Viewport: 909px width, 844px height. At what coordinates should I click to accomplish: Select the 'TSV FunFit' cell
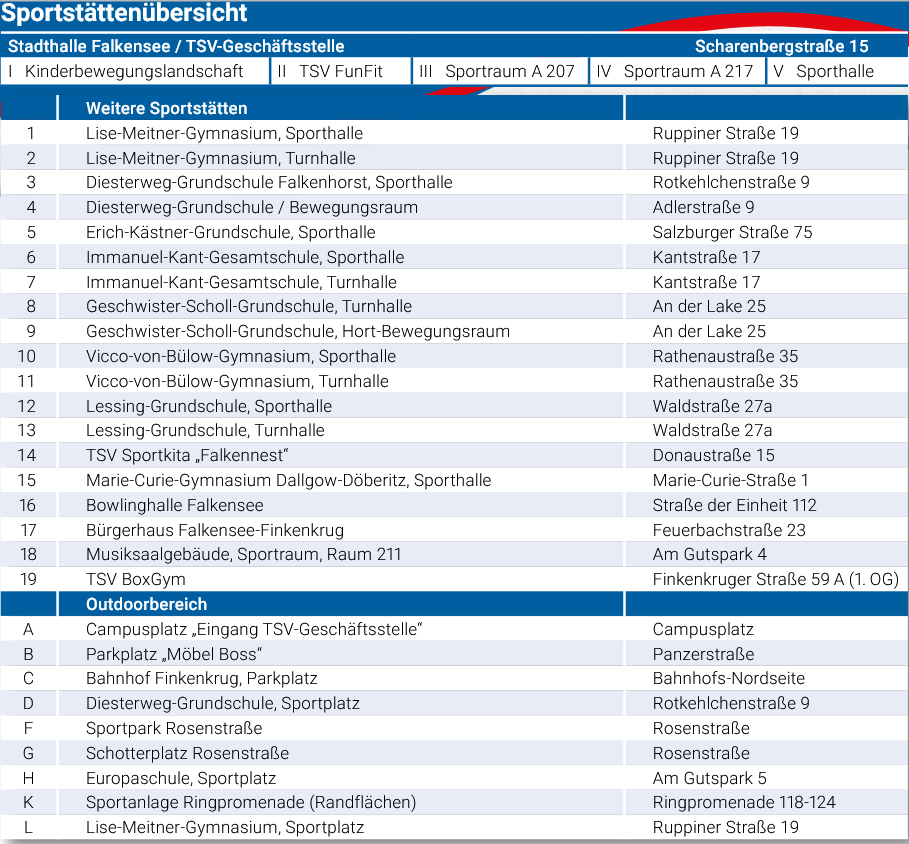coord(341,71)
